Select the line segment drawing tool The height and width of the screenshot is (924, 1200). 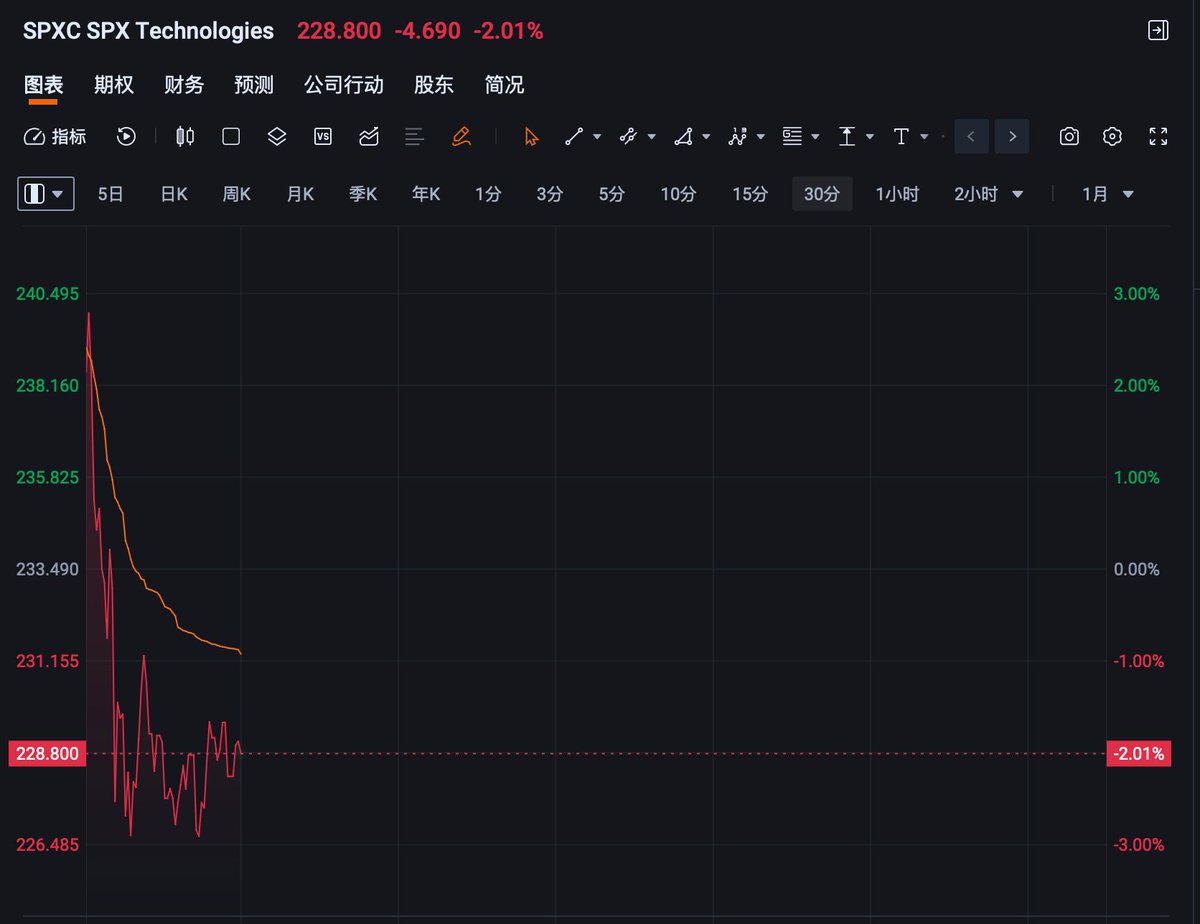[x=574, y=137]
